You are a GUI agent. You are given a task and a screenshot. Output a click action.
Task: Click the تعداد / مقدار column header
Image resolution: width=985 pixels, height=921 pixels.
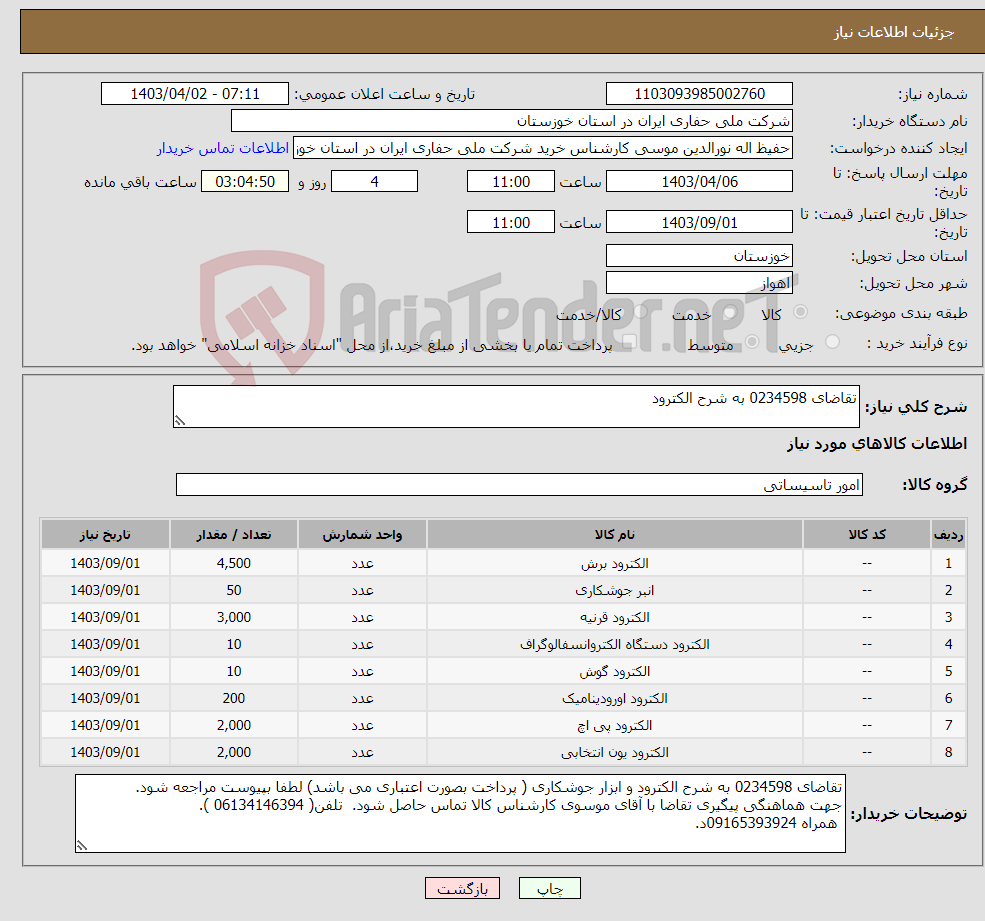tap(234, 534)
